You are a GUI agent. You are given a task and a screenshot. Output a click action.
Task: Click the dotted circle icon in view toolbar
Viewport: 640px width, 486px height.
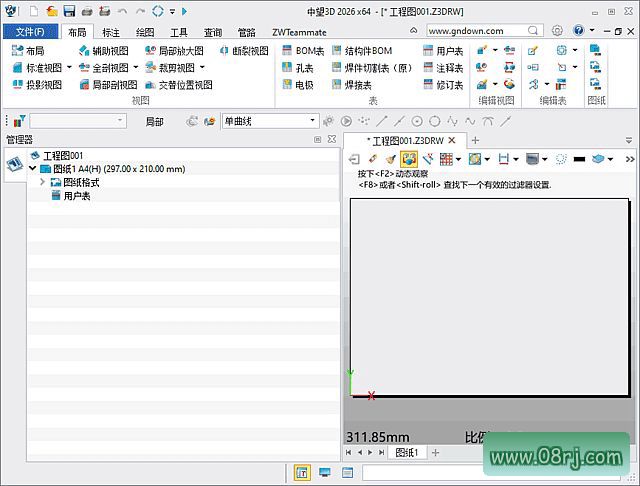(x=561, y=159)
